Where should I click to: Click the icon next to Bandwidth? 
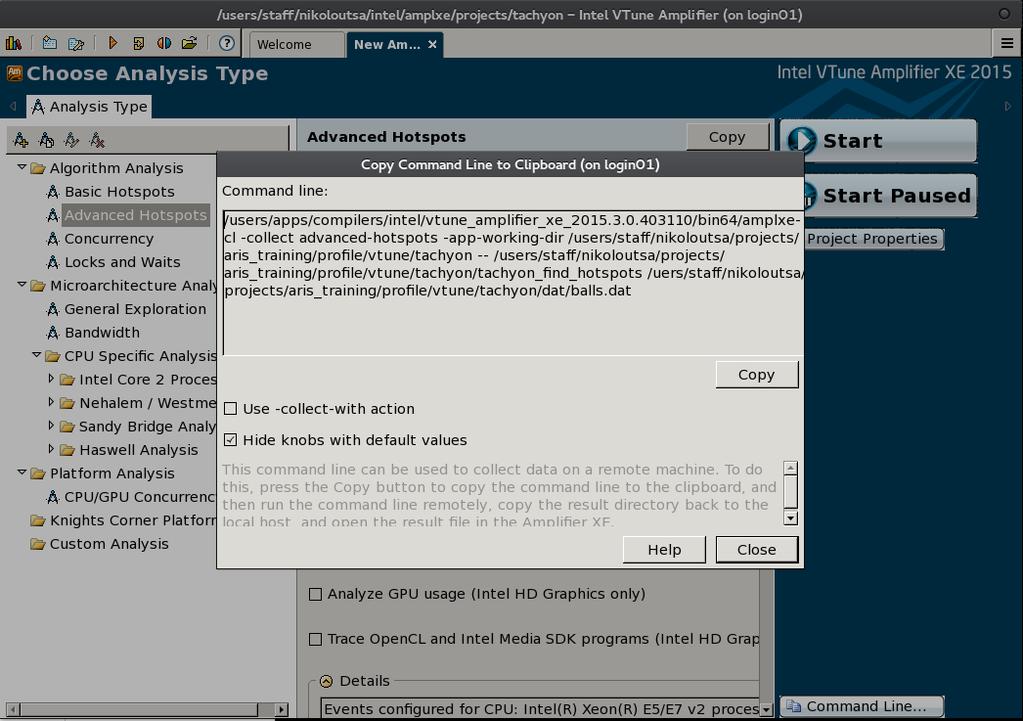click(x=53, y=333)
